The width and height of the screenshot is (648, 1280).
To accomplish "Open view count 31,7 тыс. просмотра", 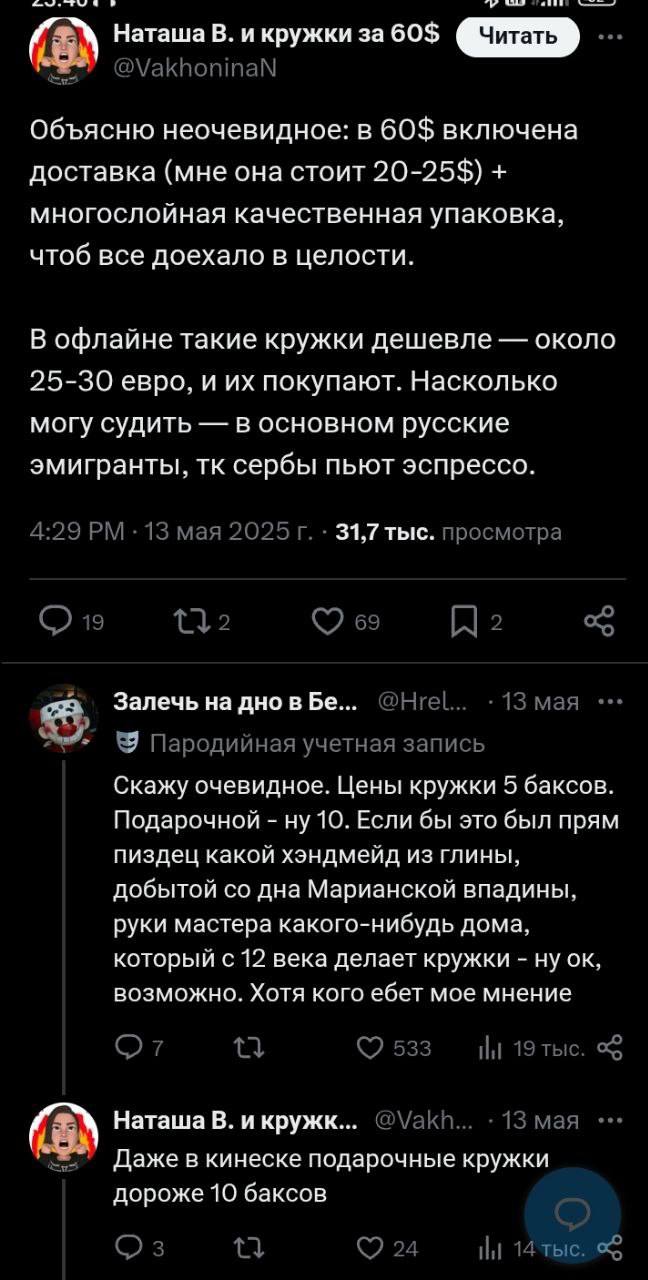I will pos(448,533).
